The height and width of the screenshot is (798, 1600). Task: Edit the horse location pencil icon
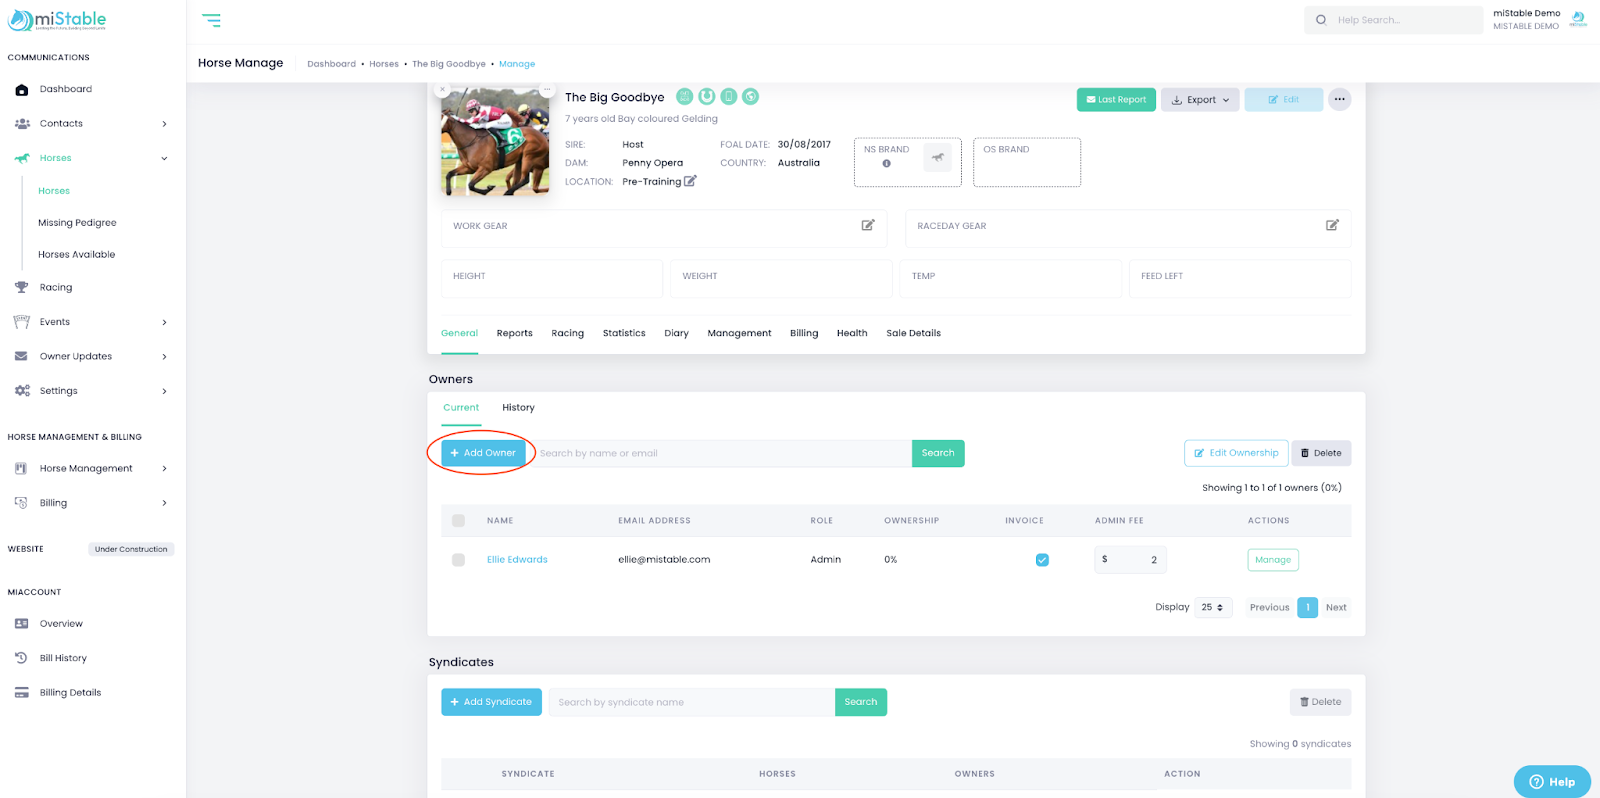coord(690,181)
